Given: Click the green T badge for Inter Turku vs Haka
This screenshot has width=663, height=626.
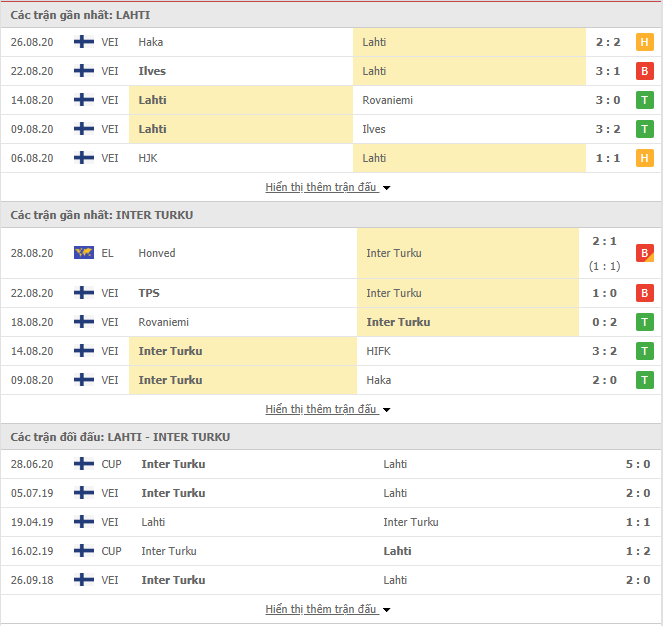Looking at the screenshot, I should (x=644, y=380).
